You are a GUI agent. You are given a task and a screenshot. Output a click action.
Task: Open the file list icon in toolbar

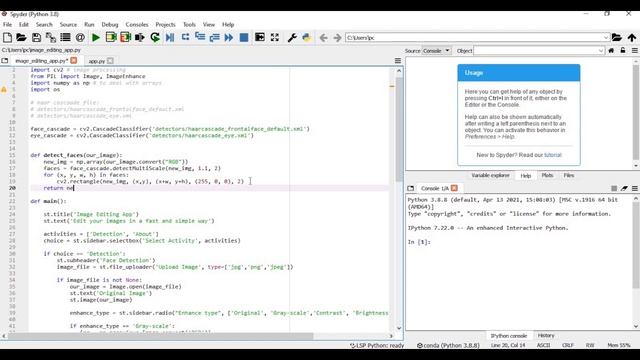click(x=65, y=38)
